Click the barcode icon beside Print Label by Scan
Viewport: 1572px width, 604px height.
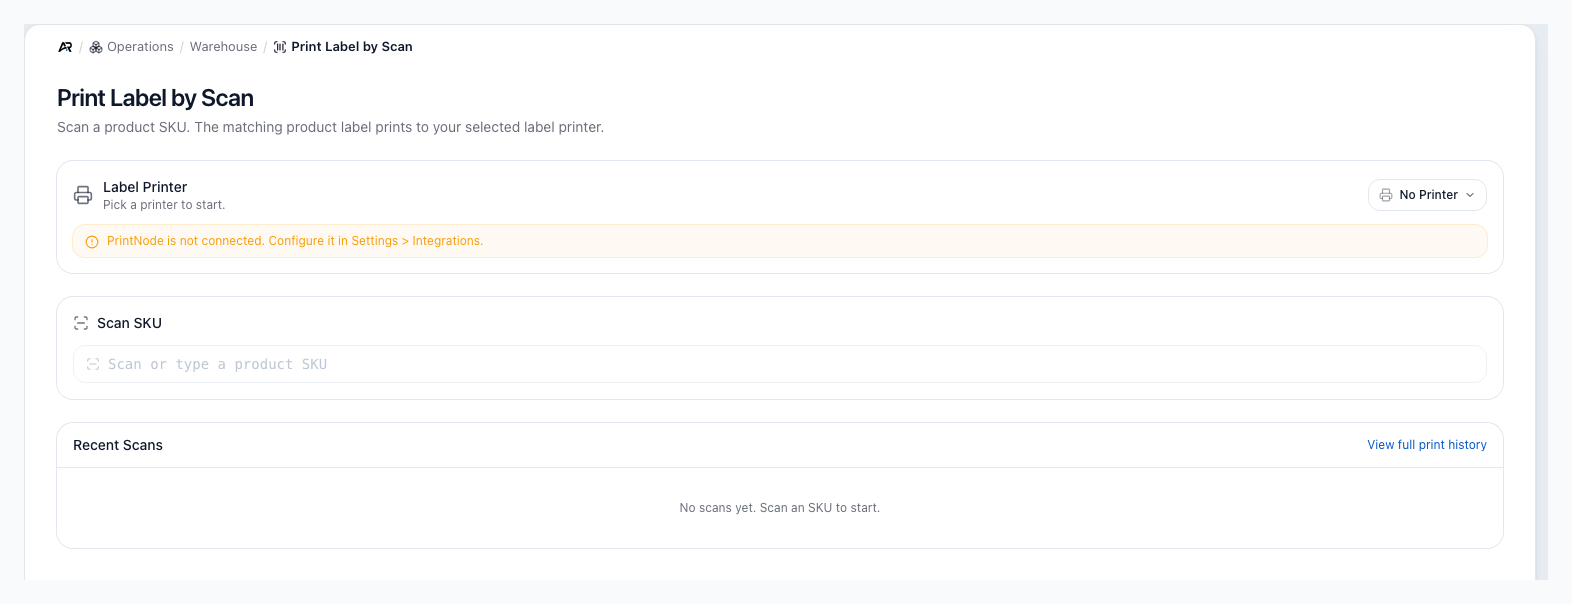pyautogui.click(x=280, y=47)
